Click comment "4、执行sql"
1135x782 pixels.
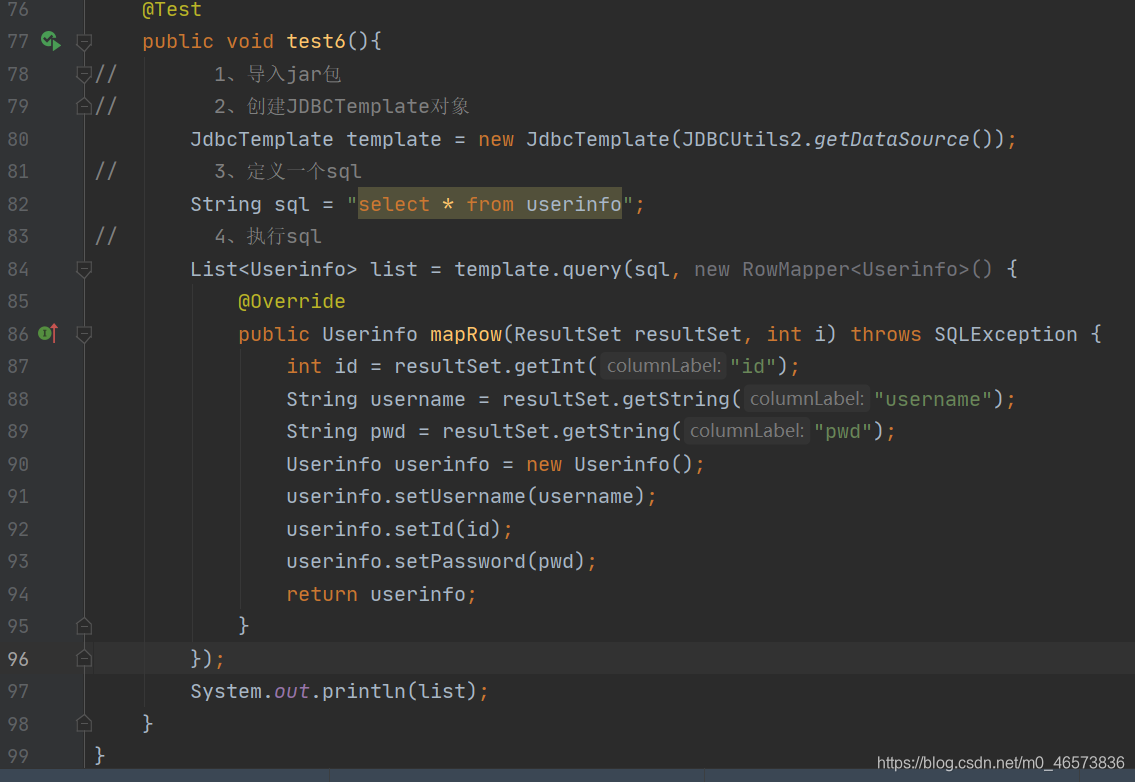(x=267, y=237)
